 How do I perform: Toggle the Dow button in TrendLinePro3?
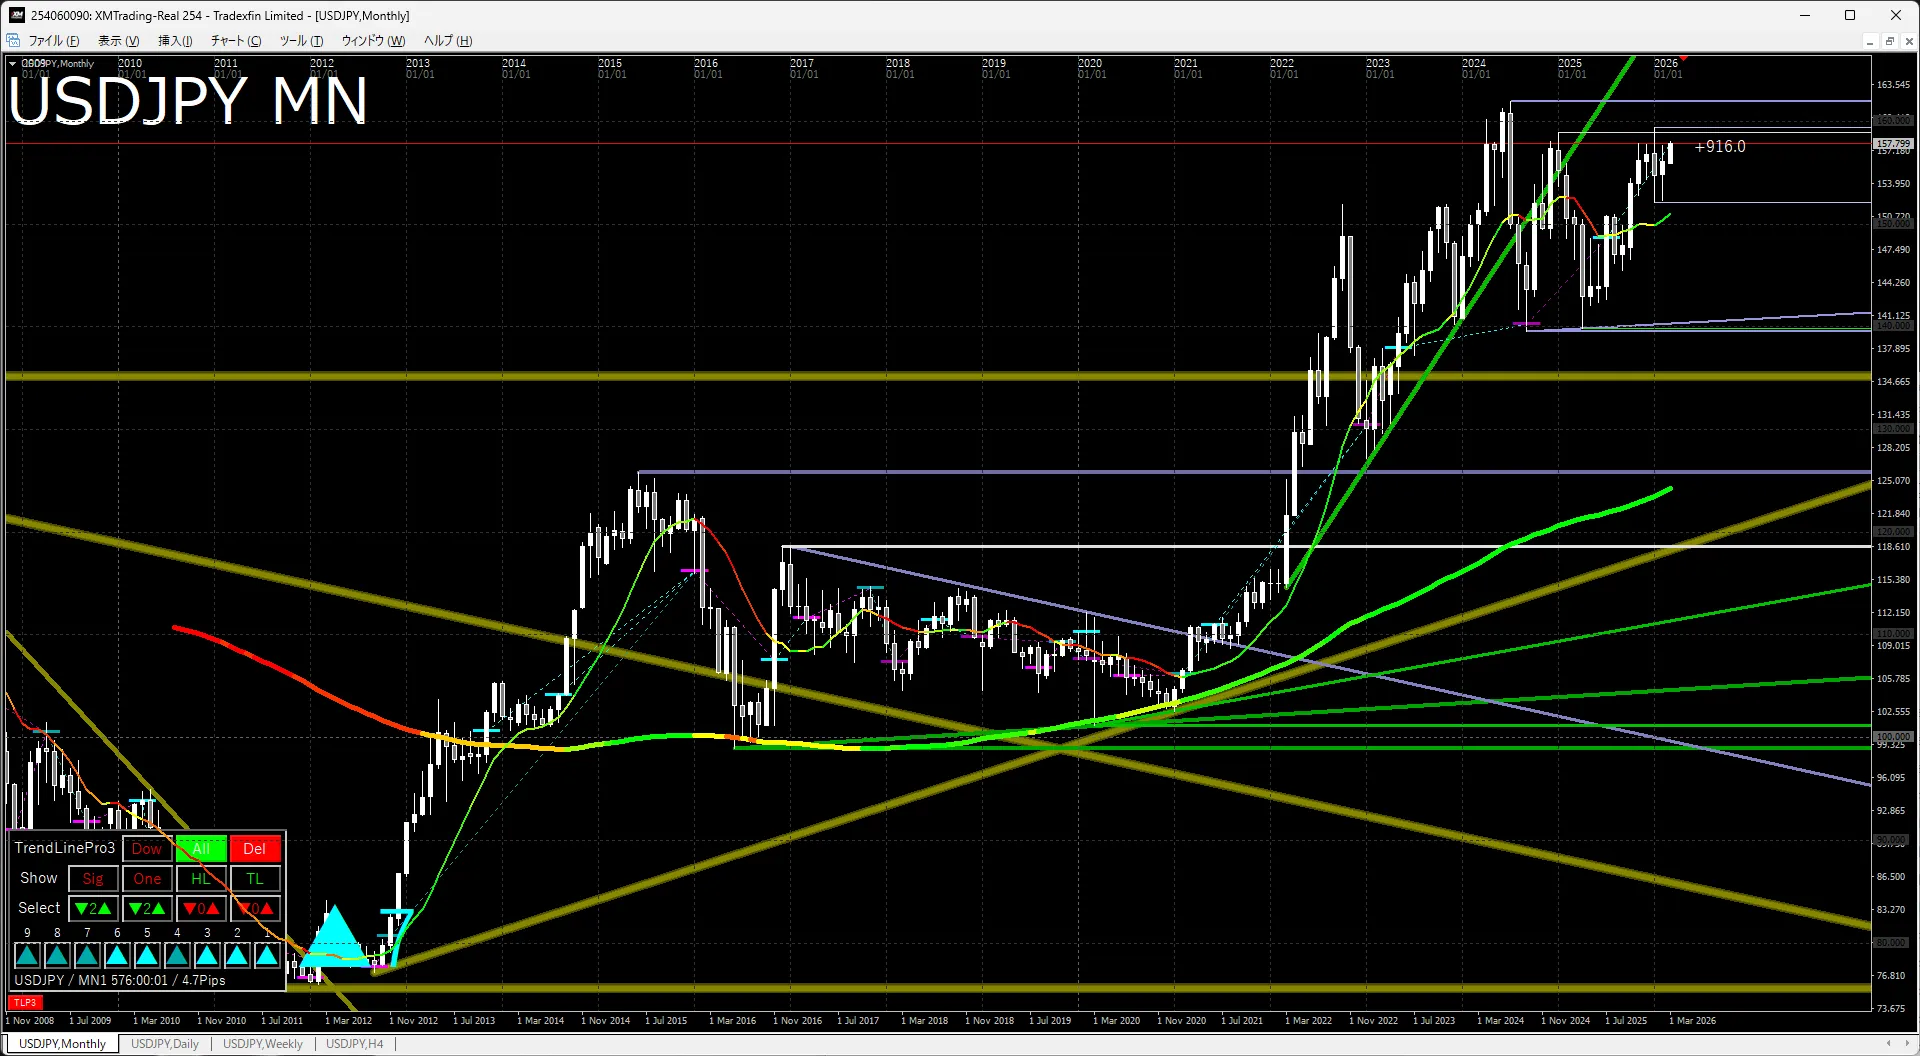click(147, 849)
